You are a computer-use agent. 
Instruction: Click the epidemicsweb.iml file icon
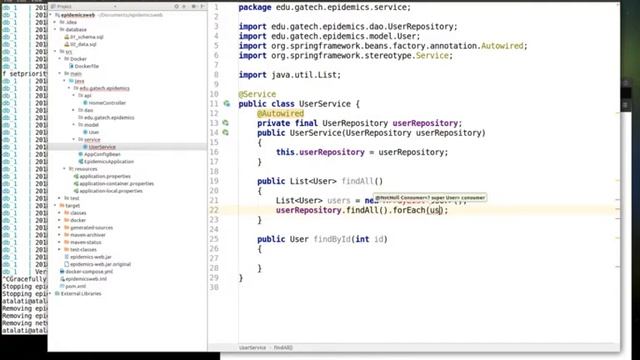pyautogui.click(x=62, y=279)
